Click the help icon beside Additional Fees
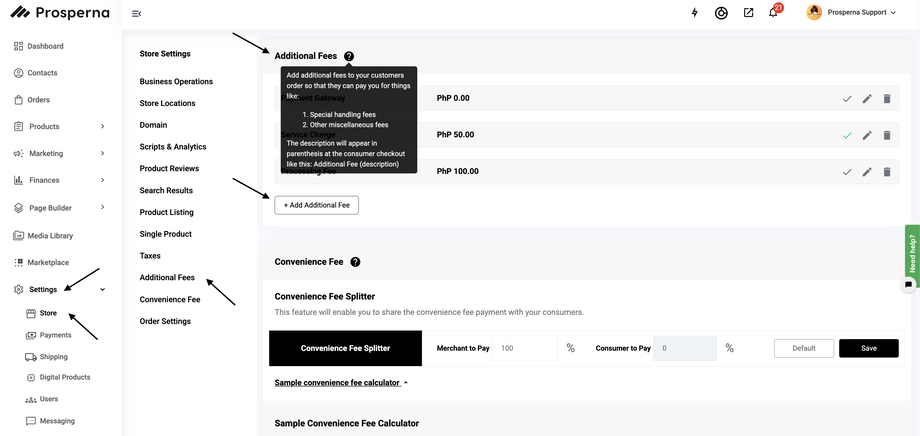This screenshot has width=920, height=436. point(348,56)
